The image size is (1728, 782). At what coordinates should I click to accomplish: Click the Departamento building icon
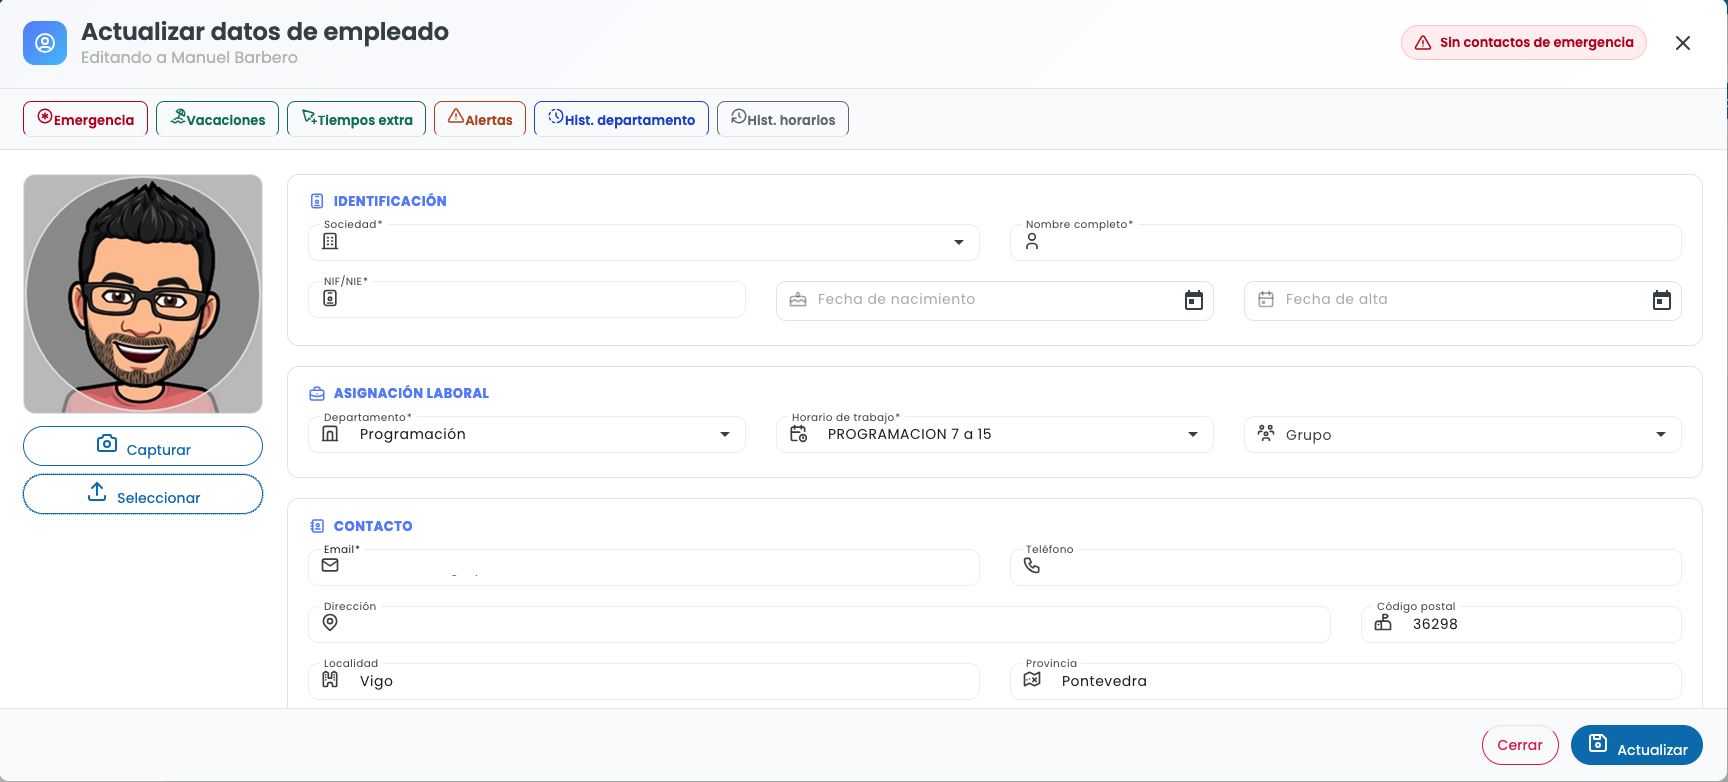coord(330,434)
